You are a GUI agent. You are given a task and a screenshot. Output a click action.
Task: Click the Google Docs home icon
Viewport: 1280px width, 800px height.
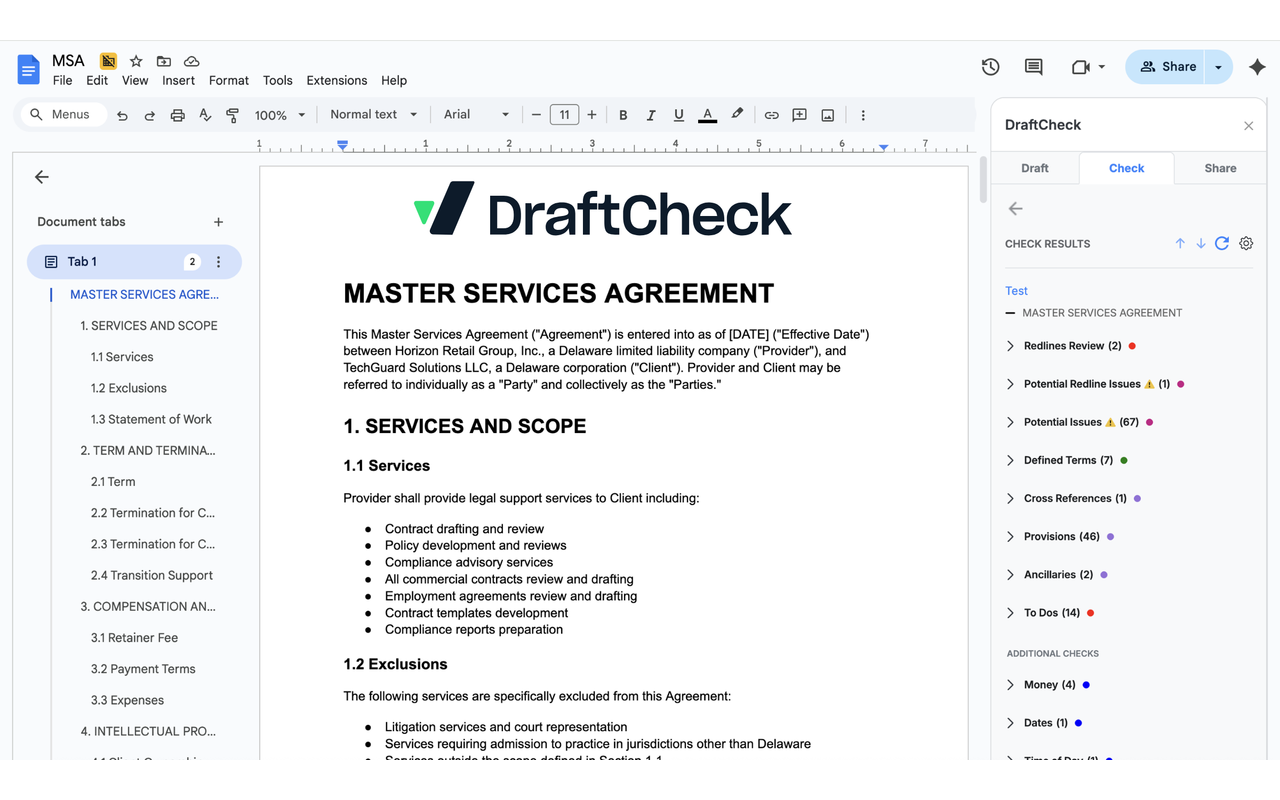pyautogui.click(x=28, y=70)
